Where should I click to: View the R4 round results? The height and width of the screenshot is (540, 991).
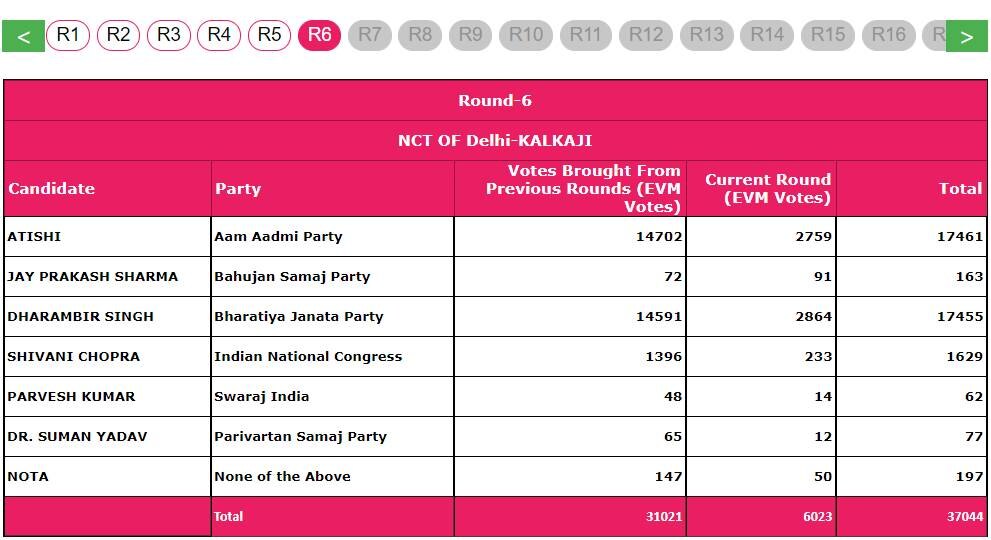(x=219, y=35)
